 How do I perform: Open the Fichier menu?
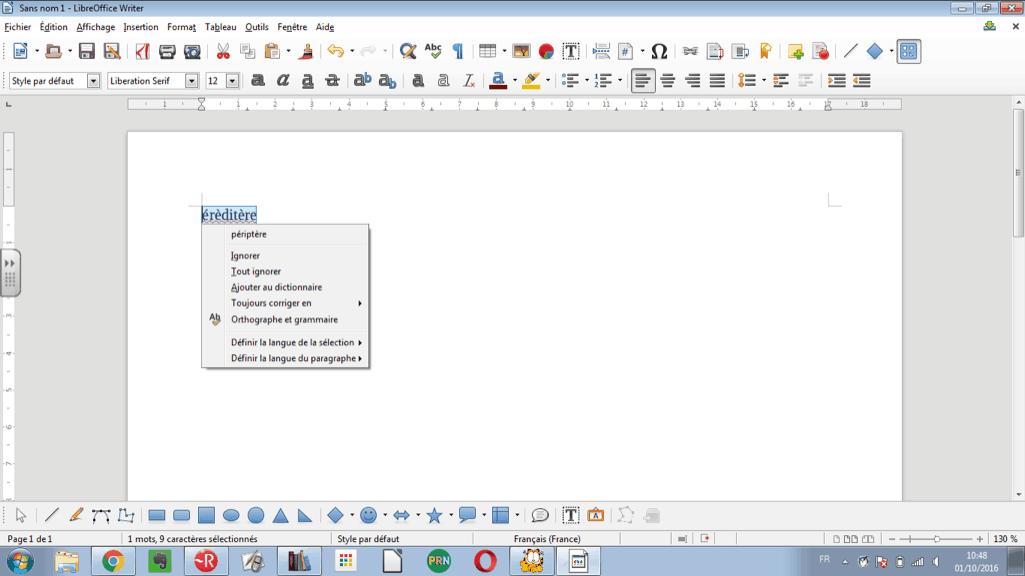point(18,27)
